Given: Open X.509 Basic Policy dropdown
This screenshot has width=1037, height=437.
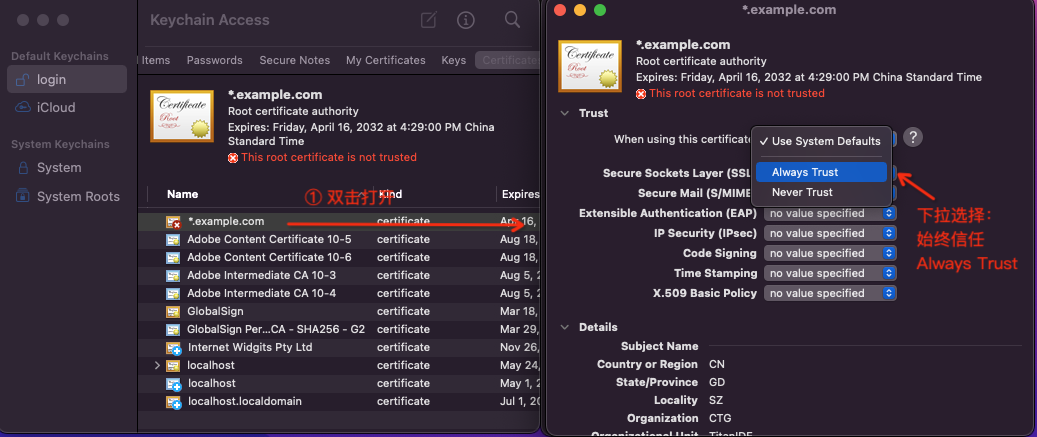Looking at the screenshot, I should [830, 293].
